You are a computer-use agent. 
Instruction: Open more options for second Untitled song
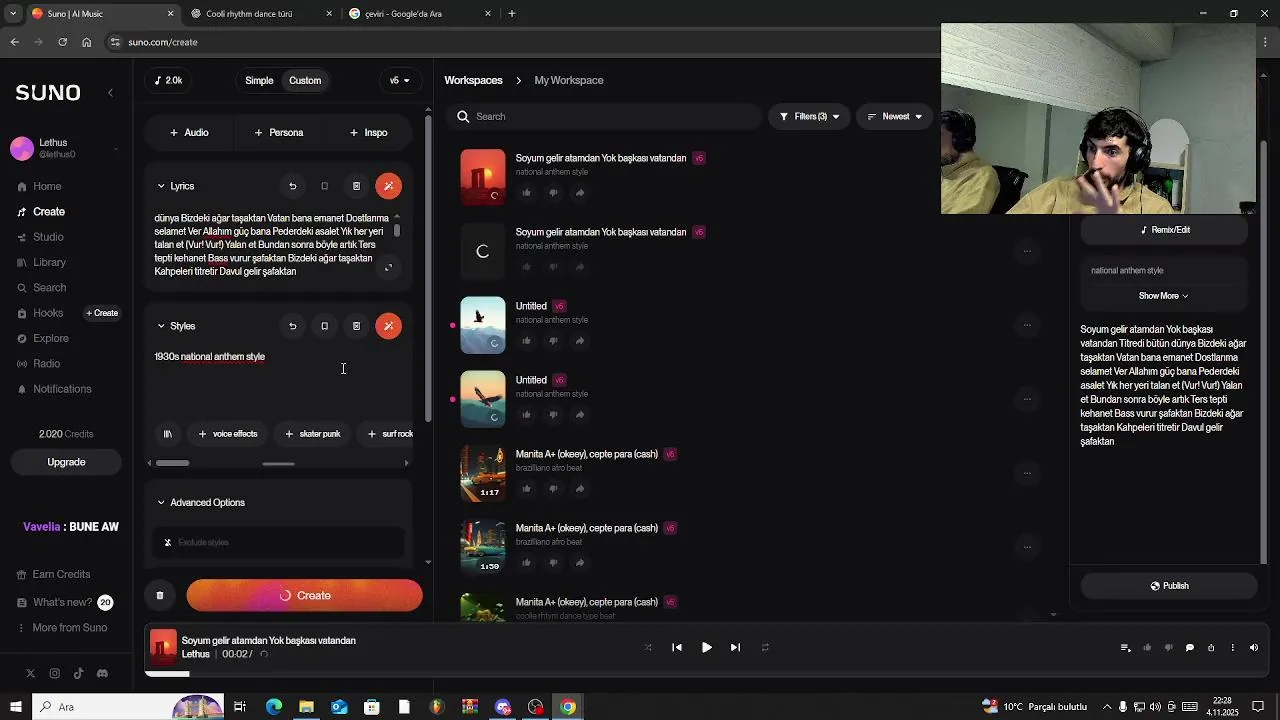click(x=1027, y=399)
